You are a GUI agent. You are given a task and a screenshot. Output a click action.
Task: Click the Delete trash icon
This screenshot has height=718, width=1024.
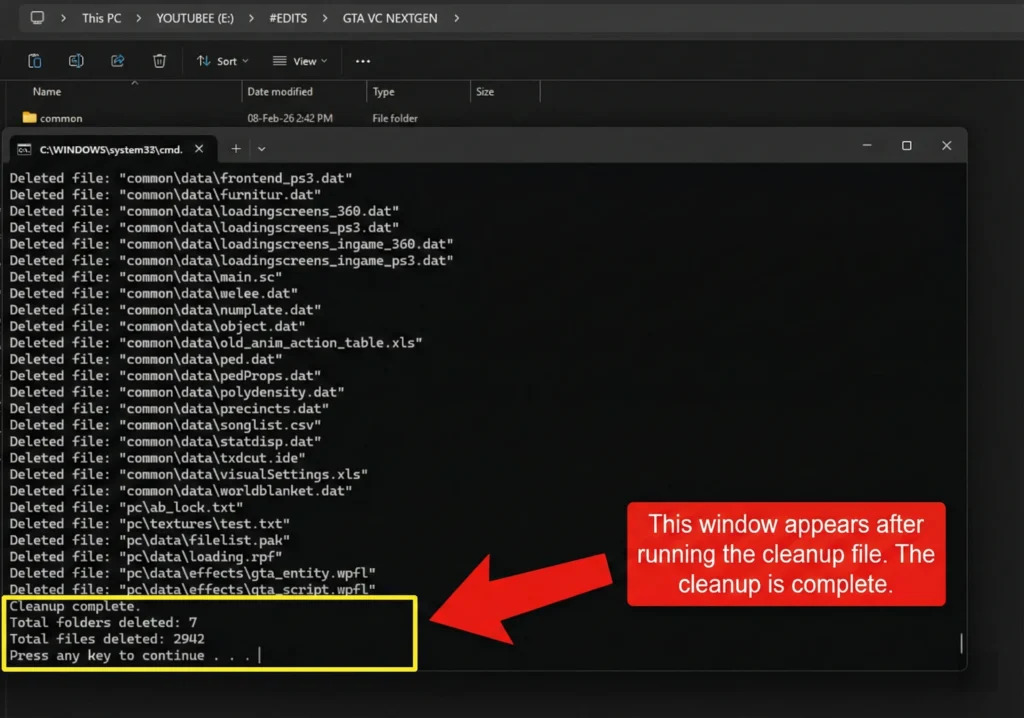click(x=159, y=61)
